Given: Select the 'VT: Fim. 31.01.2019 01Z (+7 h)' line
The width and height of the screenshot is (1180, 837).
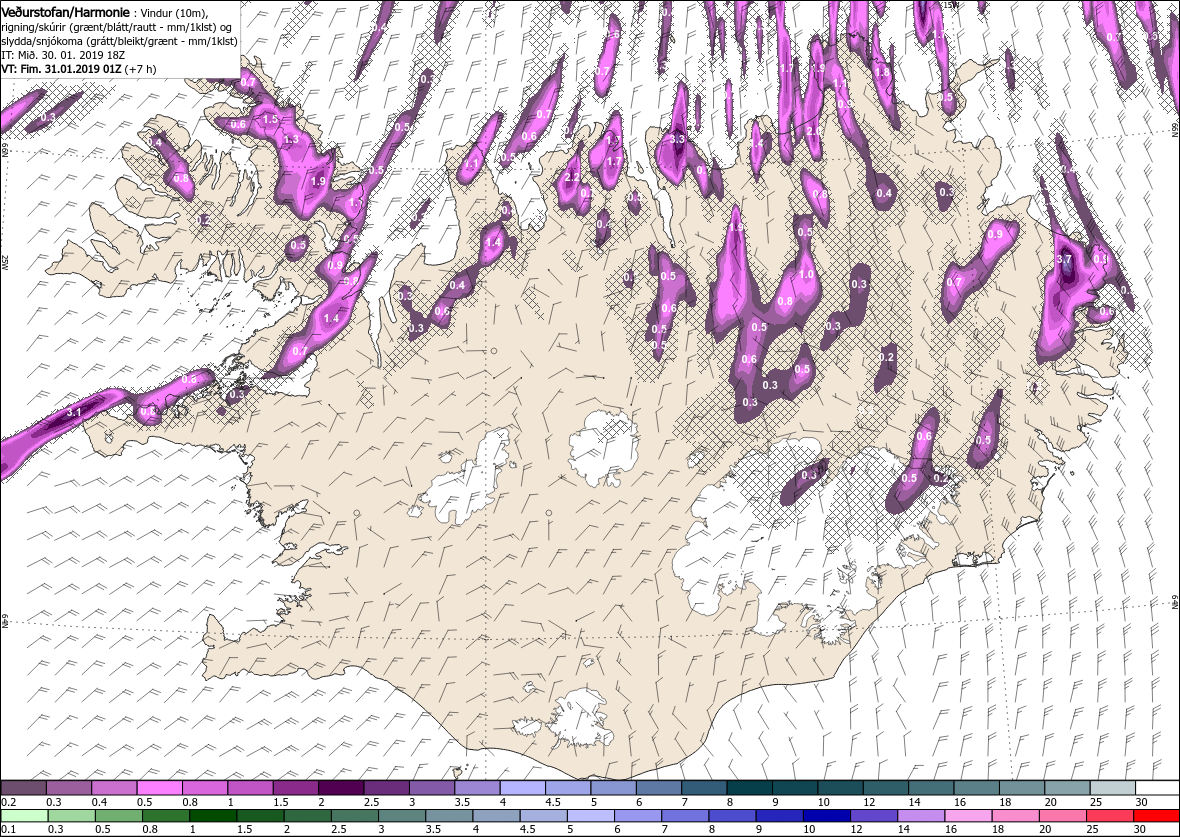Looking at the screenshot, I should 78,68.
